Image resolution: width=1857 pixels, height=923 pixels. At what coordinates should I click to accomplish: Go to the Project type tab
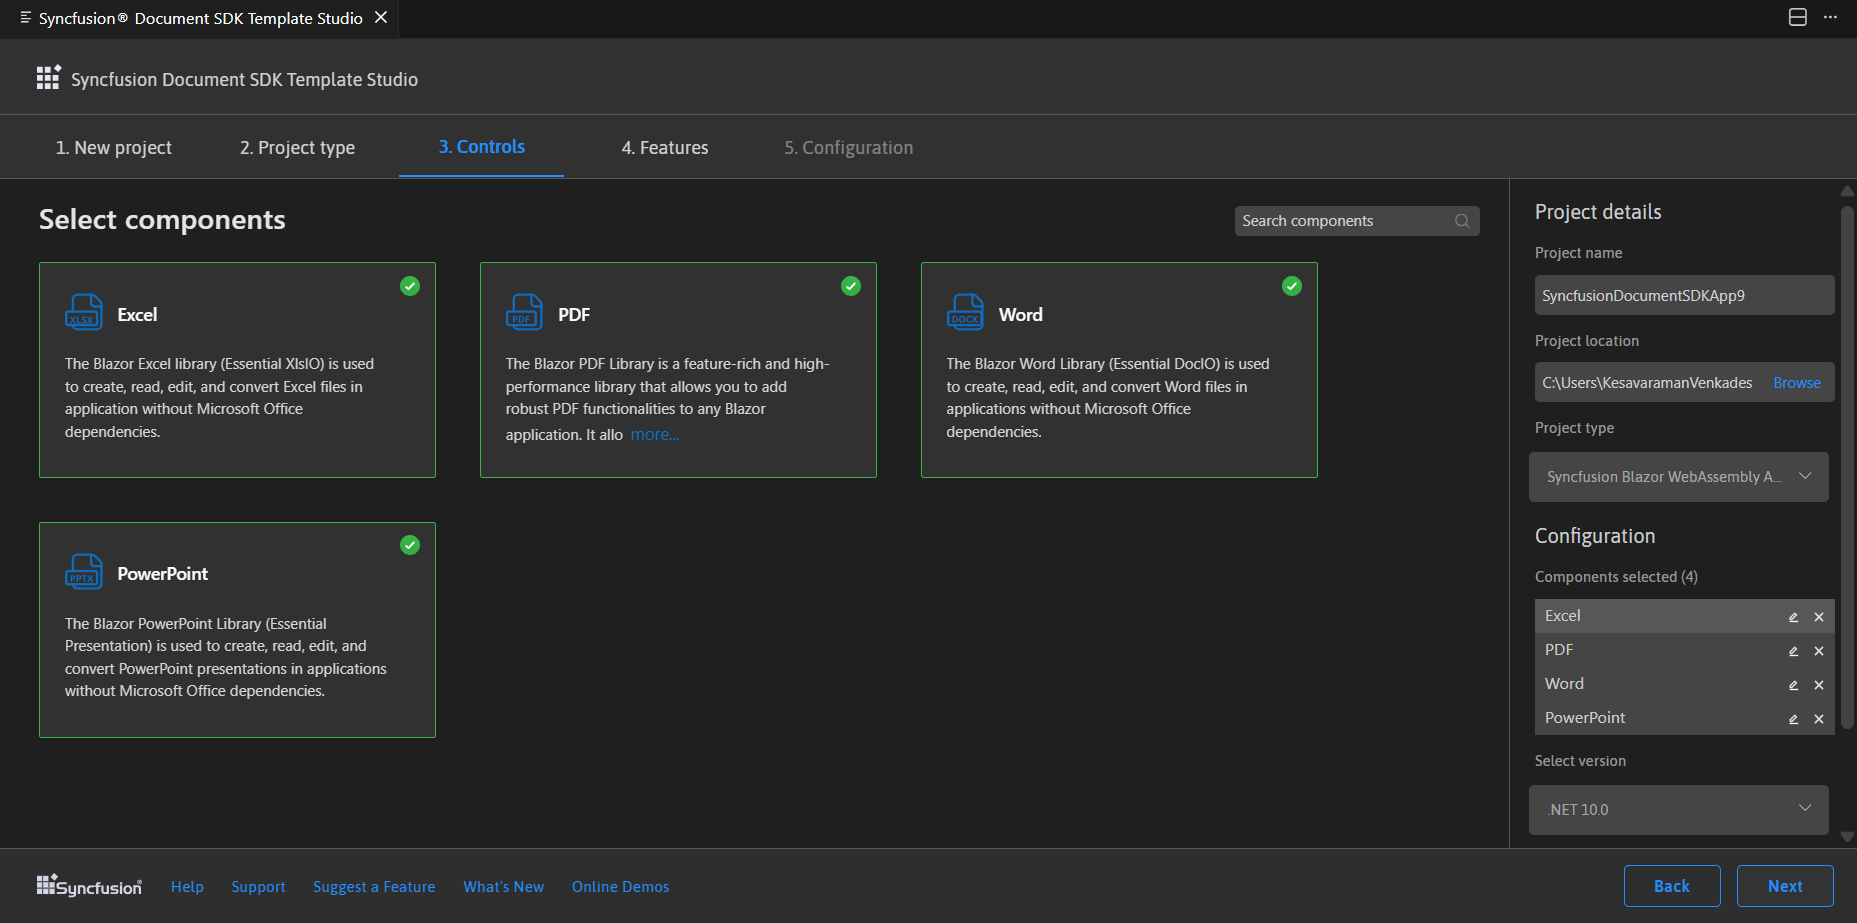[x=297, y=148]
